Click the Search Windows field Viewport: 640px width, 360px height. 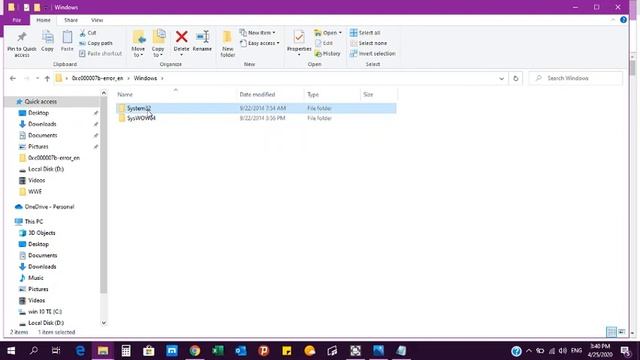point(576,78)
